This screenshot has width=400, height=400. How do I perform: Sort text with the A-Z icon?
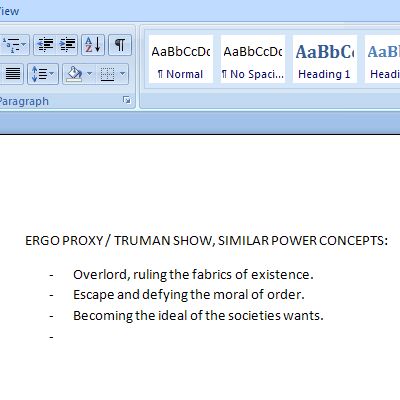(x=93, y=45)
